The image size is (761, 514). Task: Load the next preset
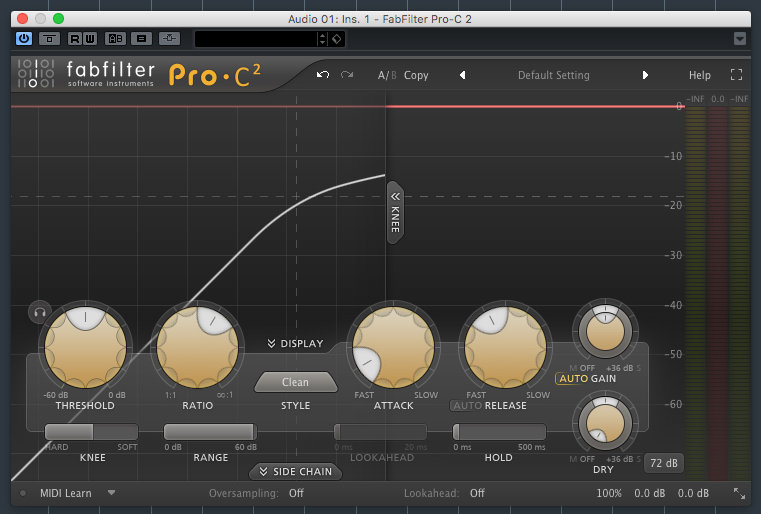coord(645,75)
